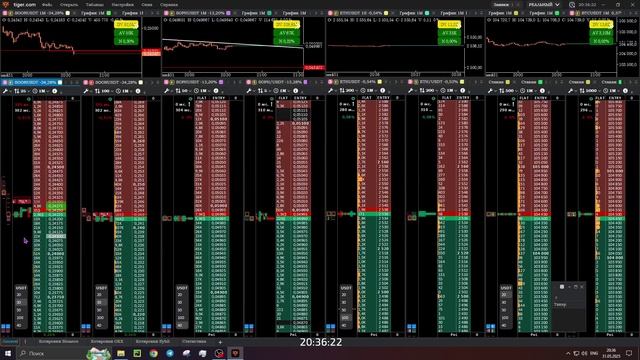Open the Windows Start menu

pyautogui.click(x=8, y=353)
